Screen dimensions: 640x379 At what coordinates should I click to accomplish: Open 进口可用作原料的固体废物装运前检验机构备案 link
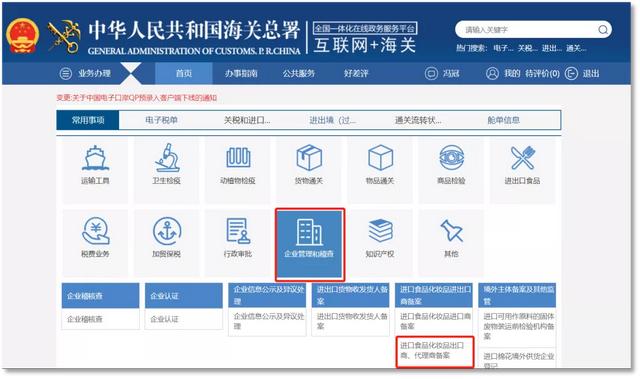pyautogui.click(x=518, y=326)
